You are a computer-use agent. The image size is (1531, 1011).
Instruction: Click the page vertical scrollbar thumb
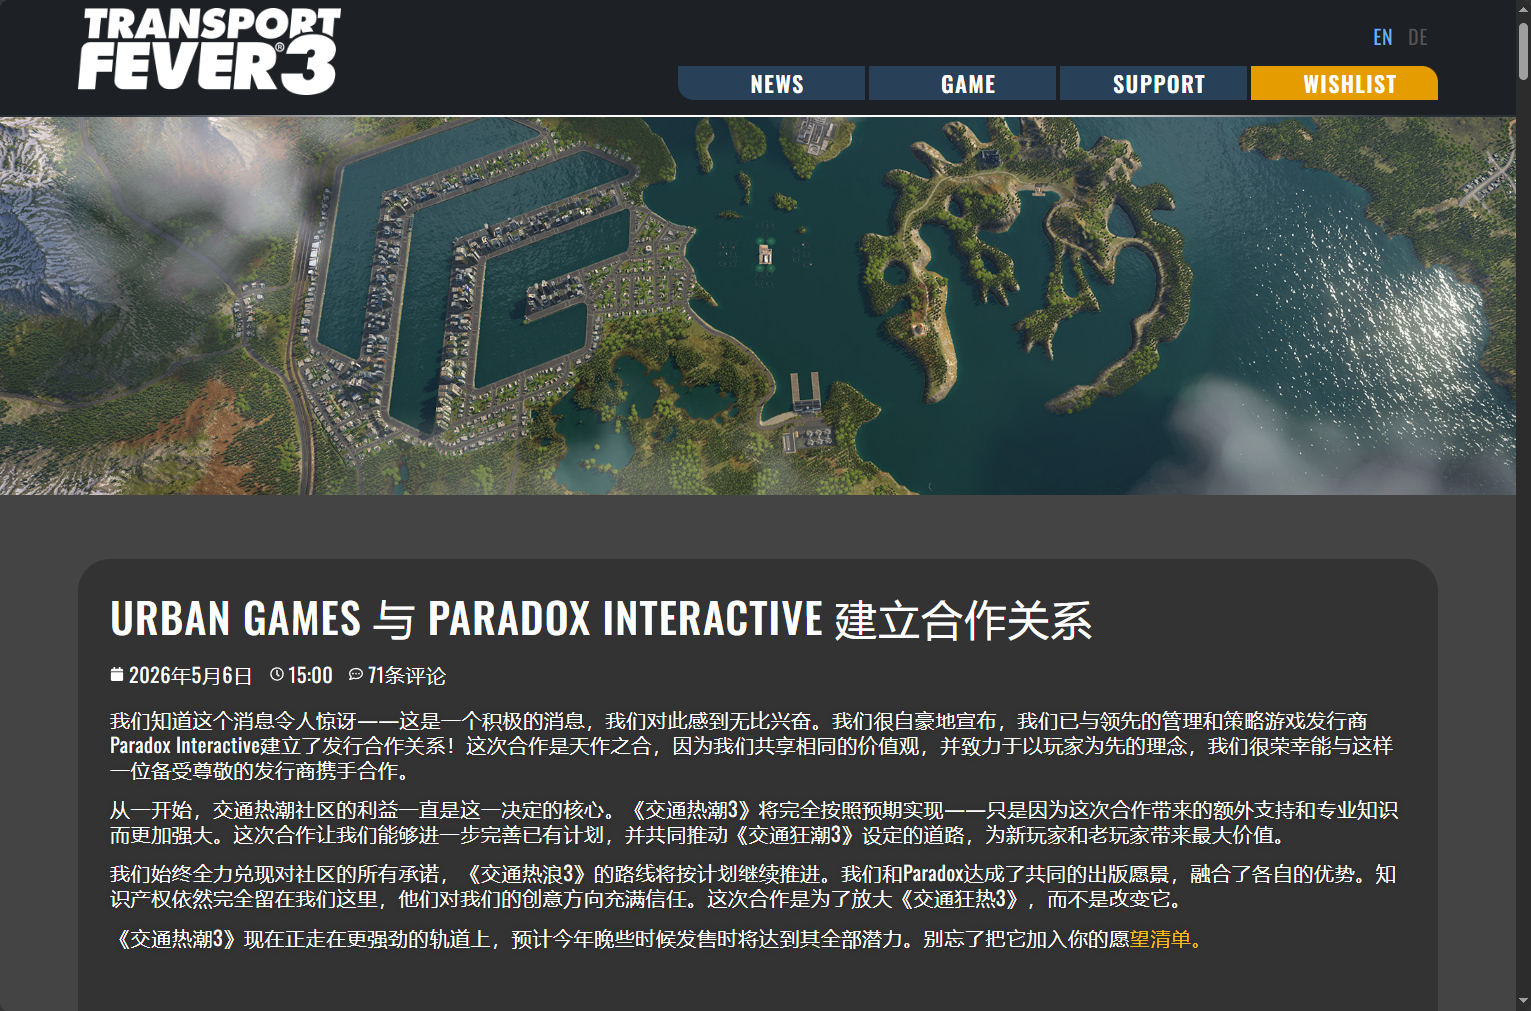click(x=1523, y=50)
